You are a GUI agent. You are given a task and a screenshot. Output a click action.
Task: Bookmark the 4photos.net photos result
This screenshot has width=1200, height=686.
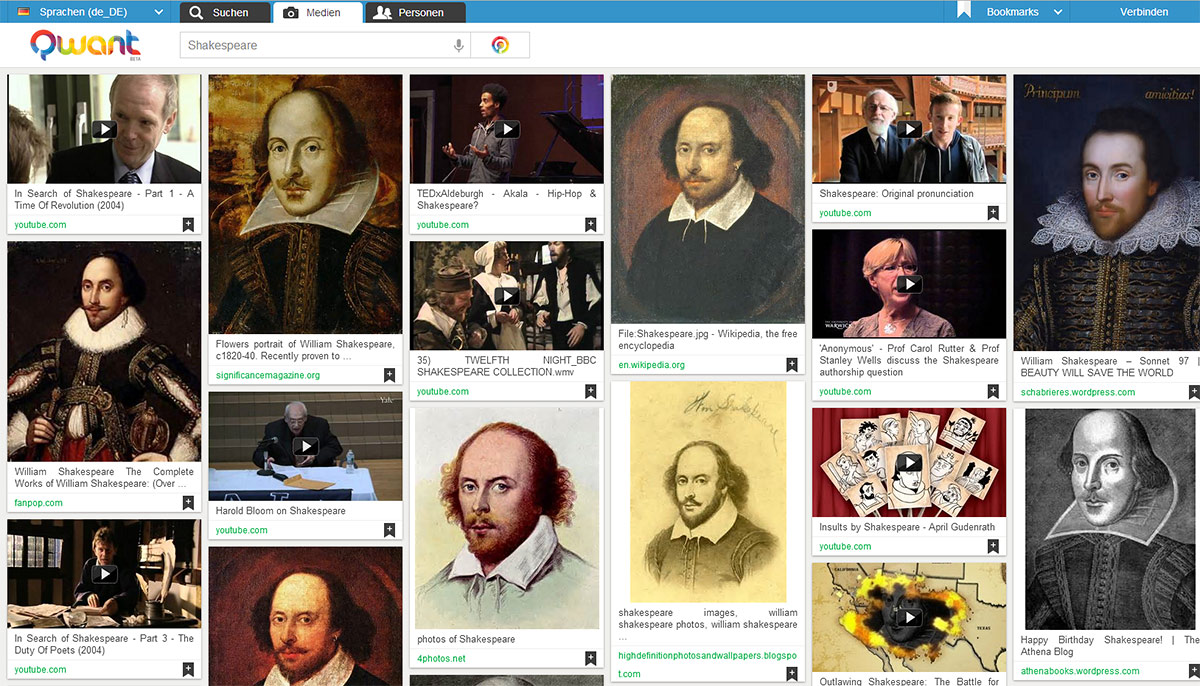(591, 659)
